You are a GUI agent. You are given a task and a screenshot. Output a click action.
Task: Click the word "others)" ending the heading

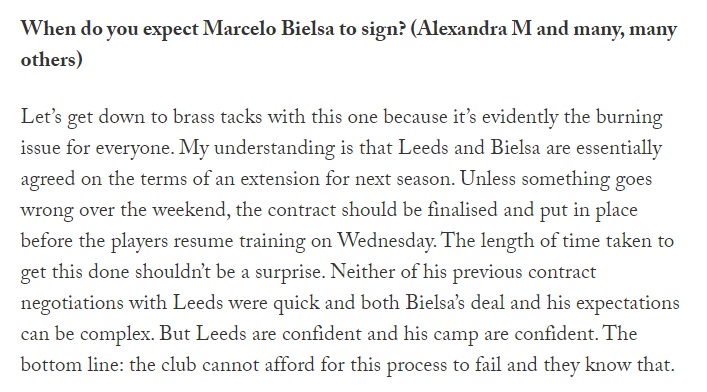pos(51,60)
